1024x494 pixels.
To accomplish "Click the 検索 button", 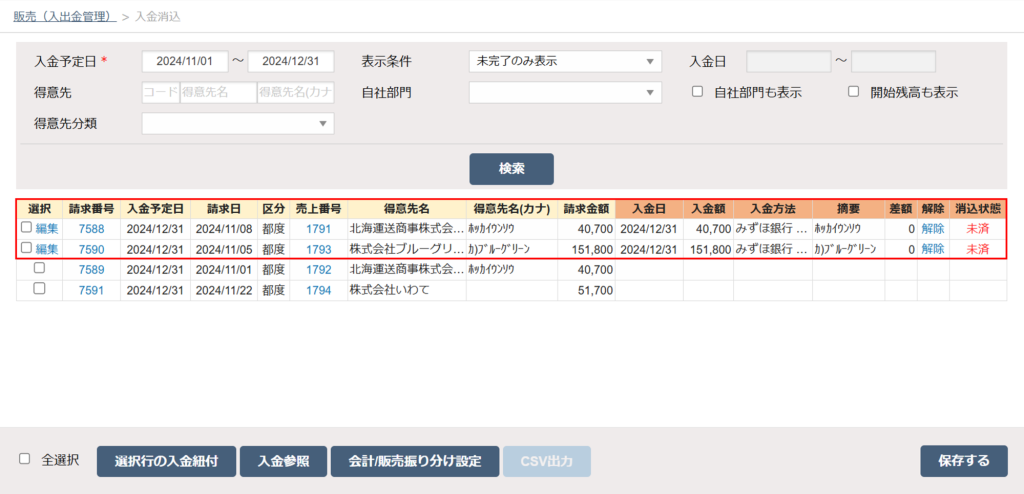I will pyautogui.click(x=511, y=169).
